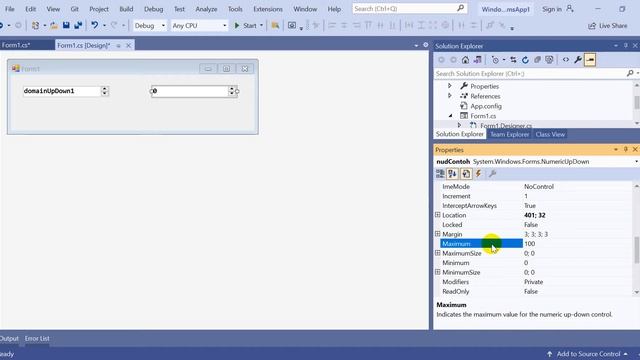Open the File menu
The image size is (640, 360).
[x=9, y=9]
